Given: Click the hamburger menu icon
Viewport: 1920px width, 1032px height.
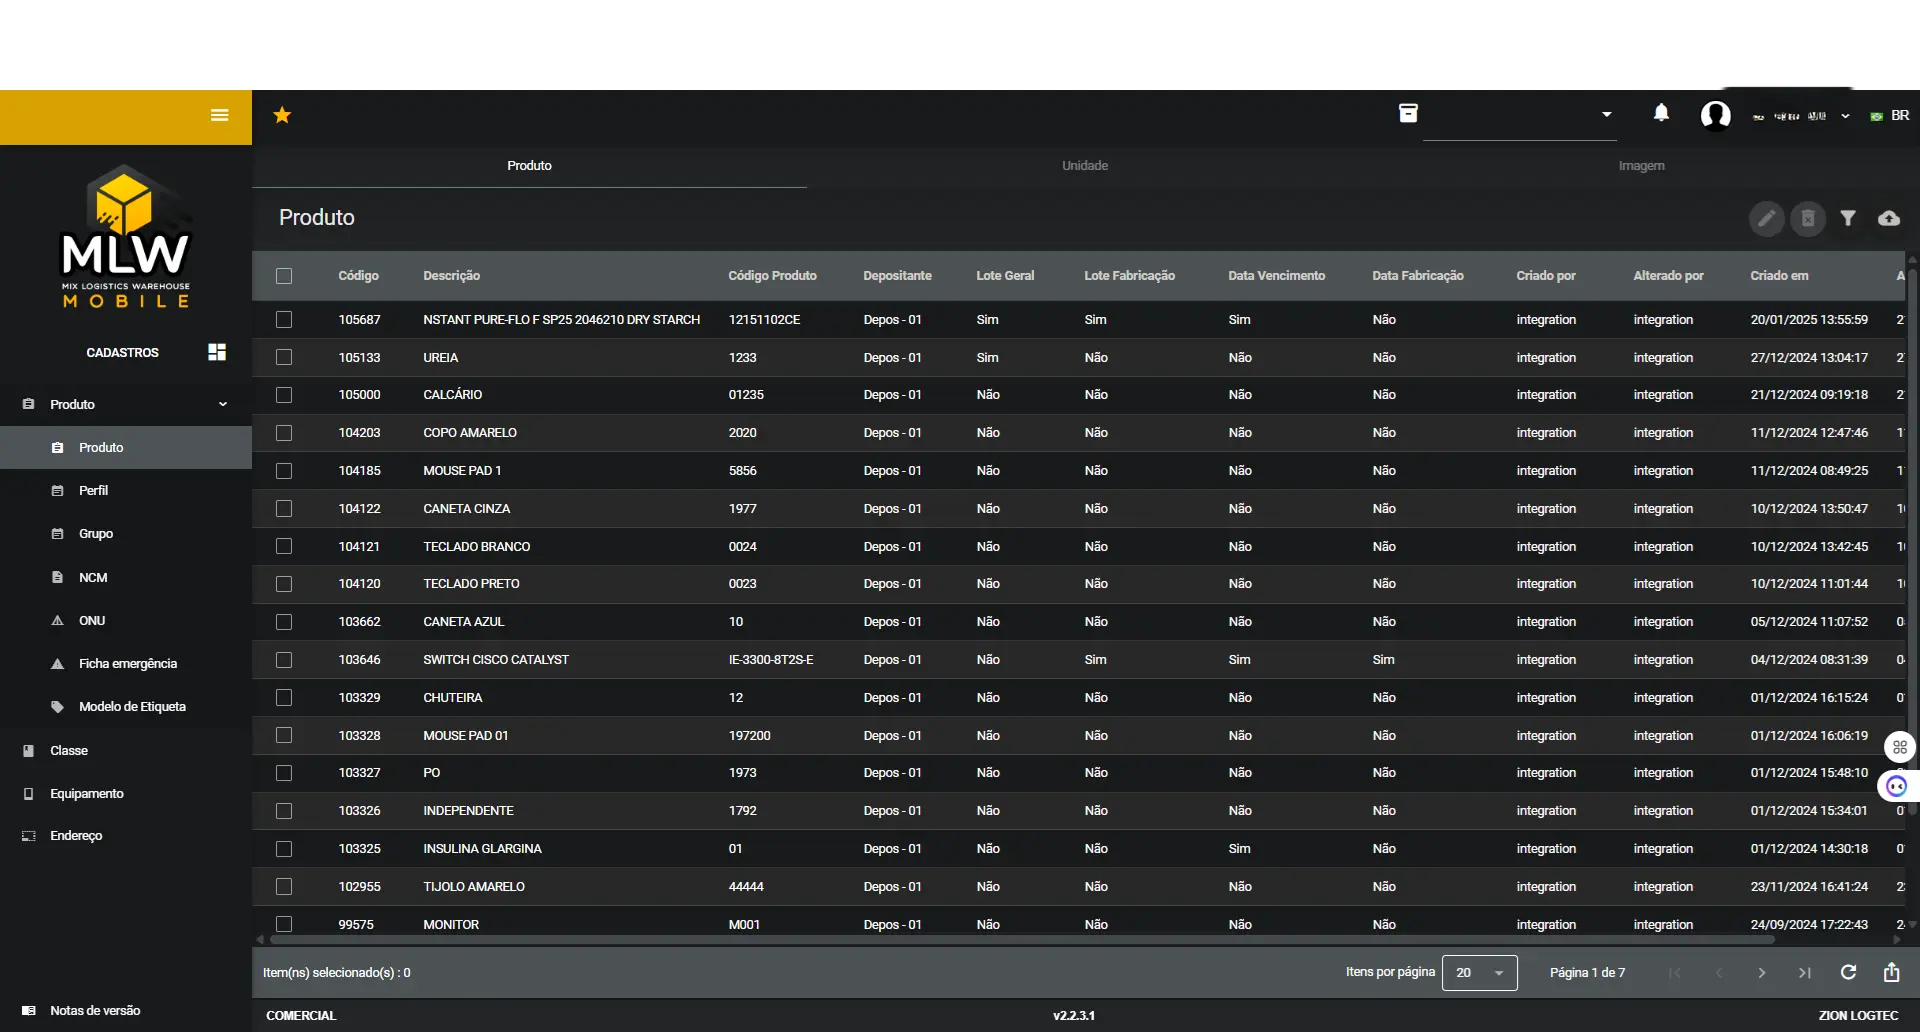Looking at the screenshot, I should [219, 115].
